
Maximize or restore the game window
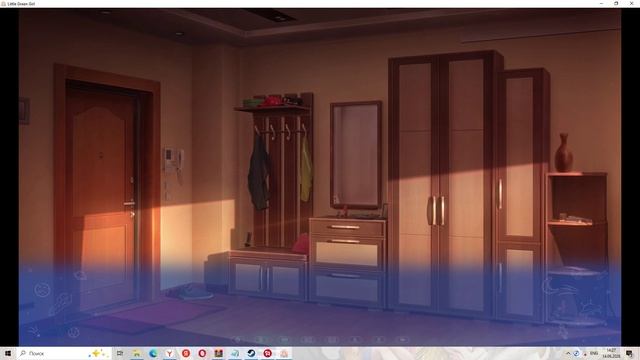(x=616, y=4)
